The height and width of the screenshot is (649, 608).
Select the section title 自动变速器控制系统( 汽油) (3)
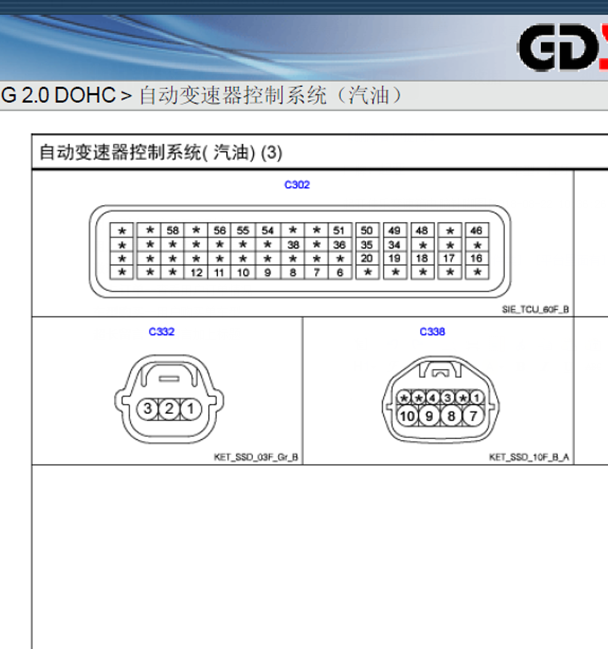click(161, 152)
